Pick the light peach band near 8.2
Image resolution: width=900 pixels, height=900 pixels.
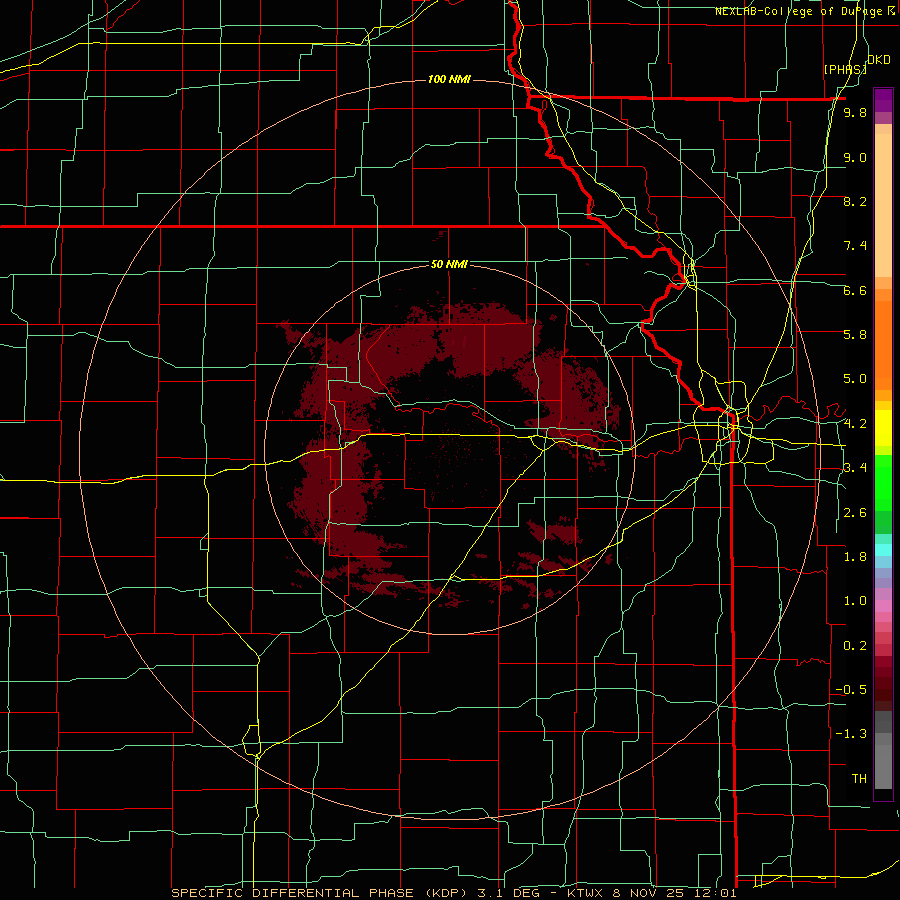coord(883,205)
